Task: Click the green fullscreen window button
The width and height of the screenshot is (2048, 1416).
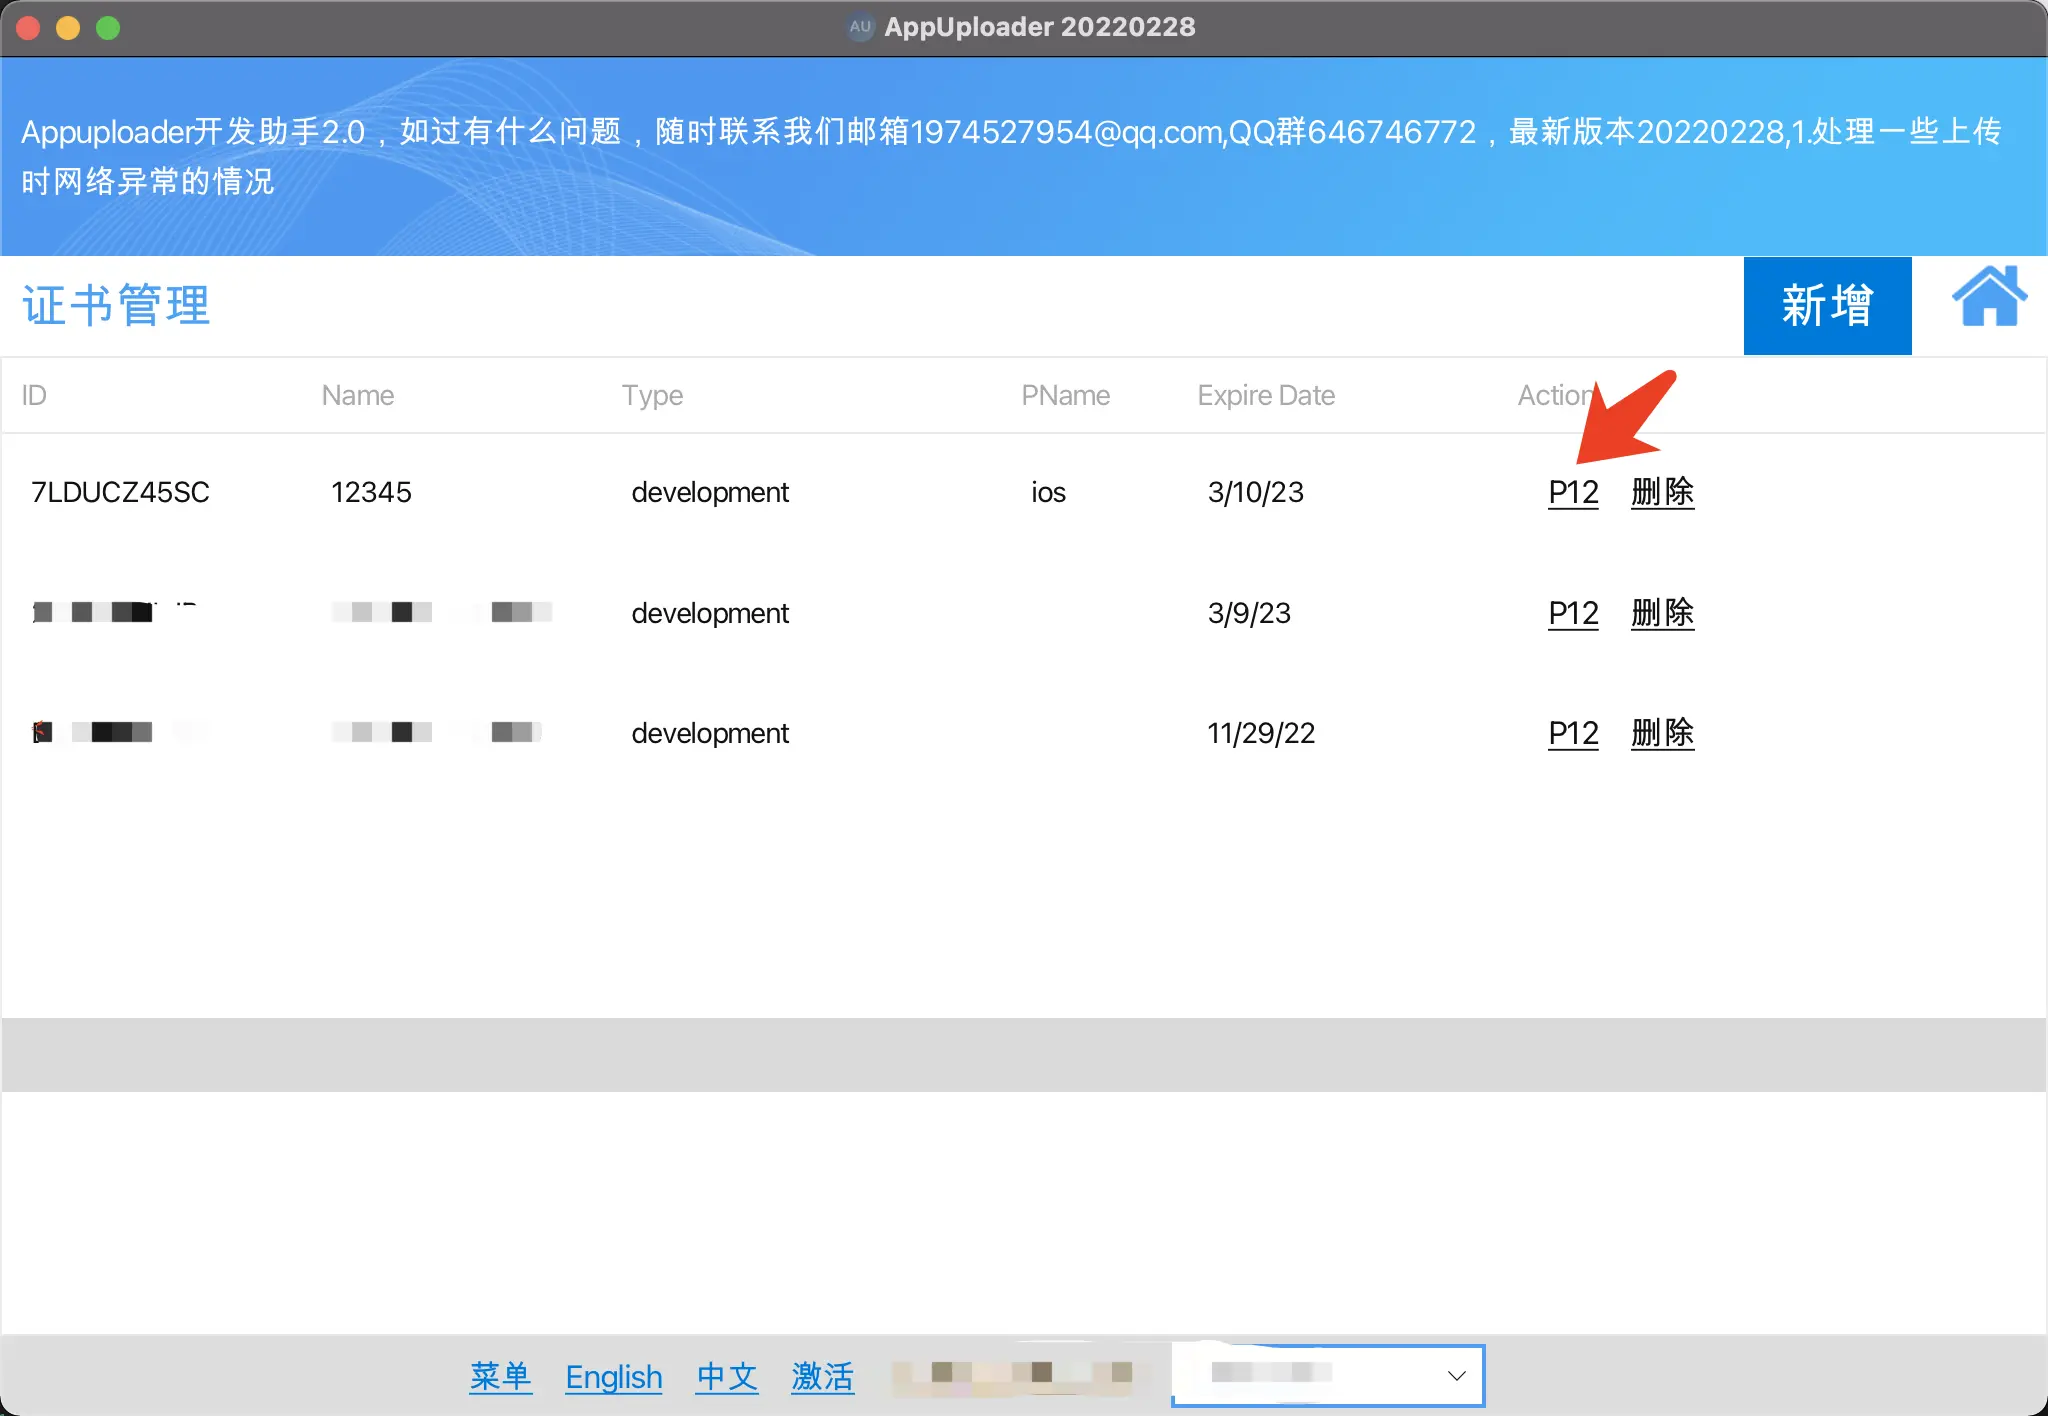Action: (x=108, y=28)
